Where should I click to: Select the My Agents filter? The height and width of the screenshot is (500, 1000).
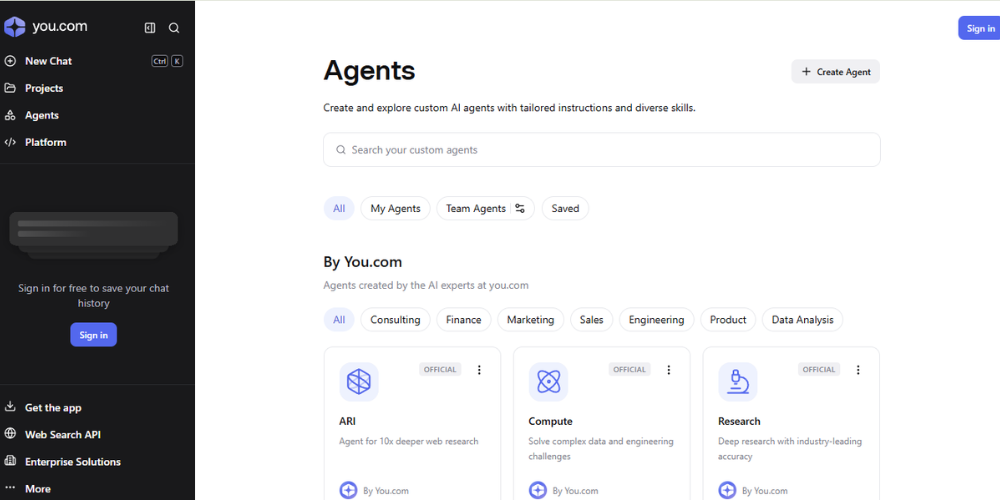395,209
